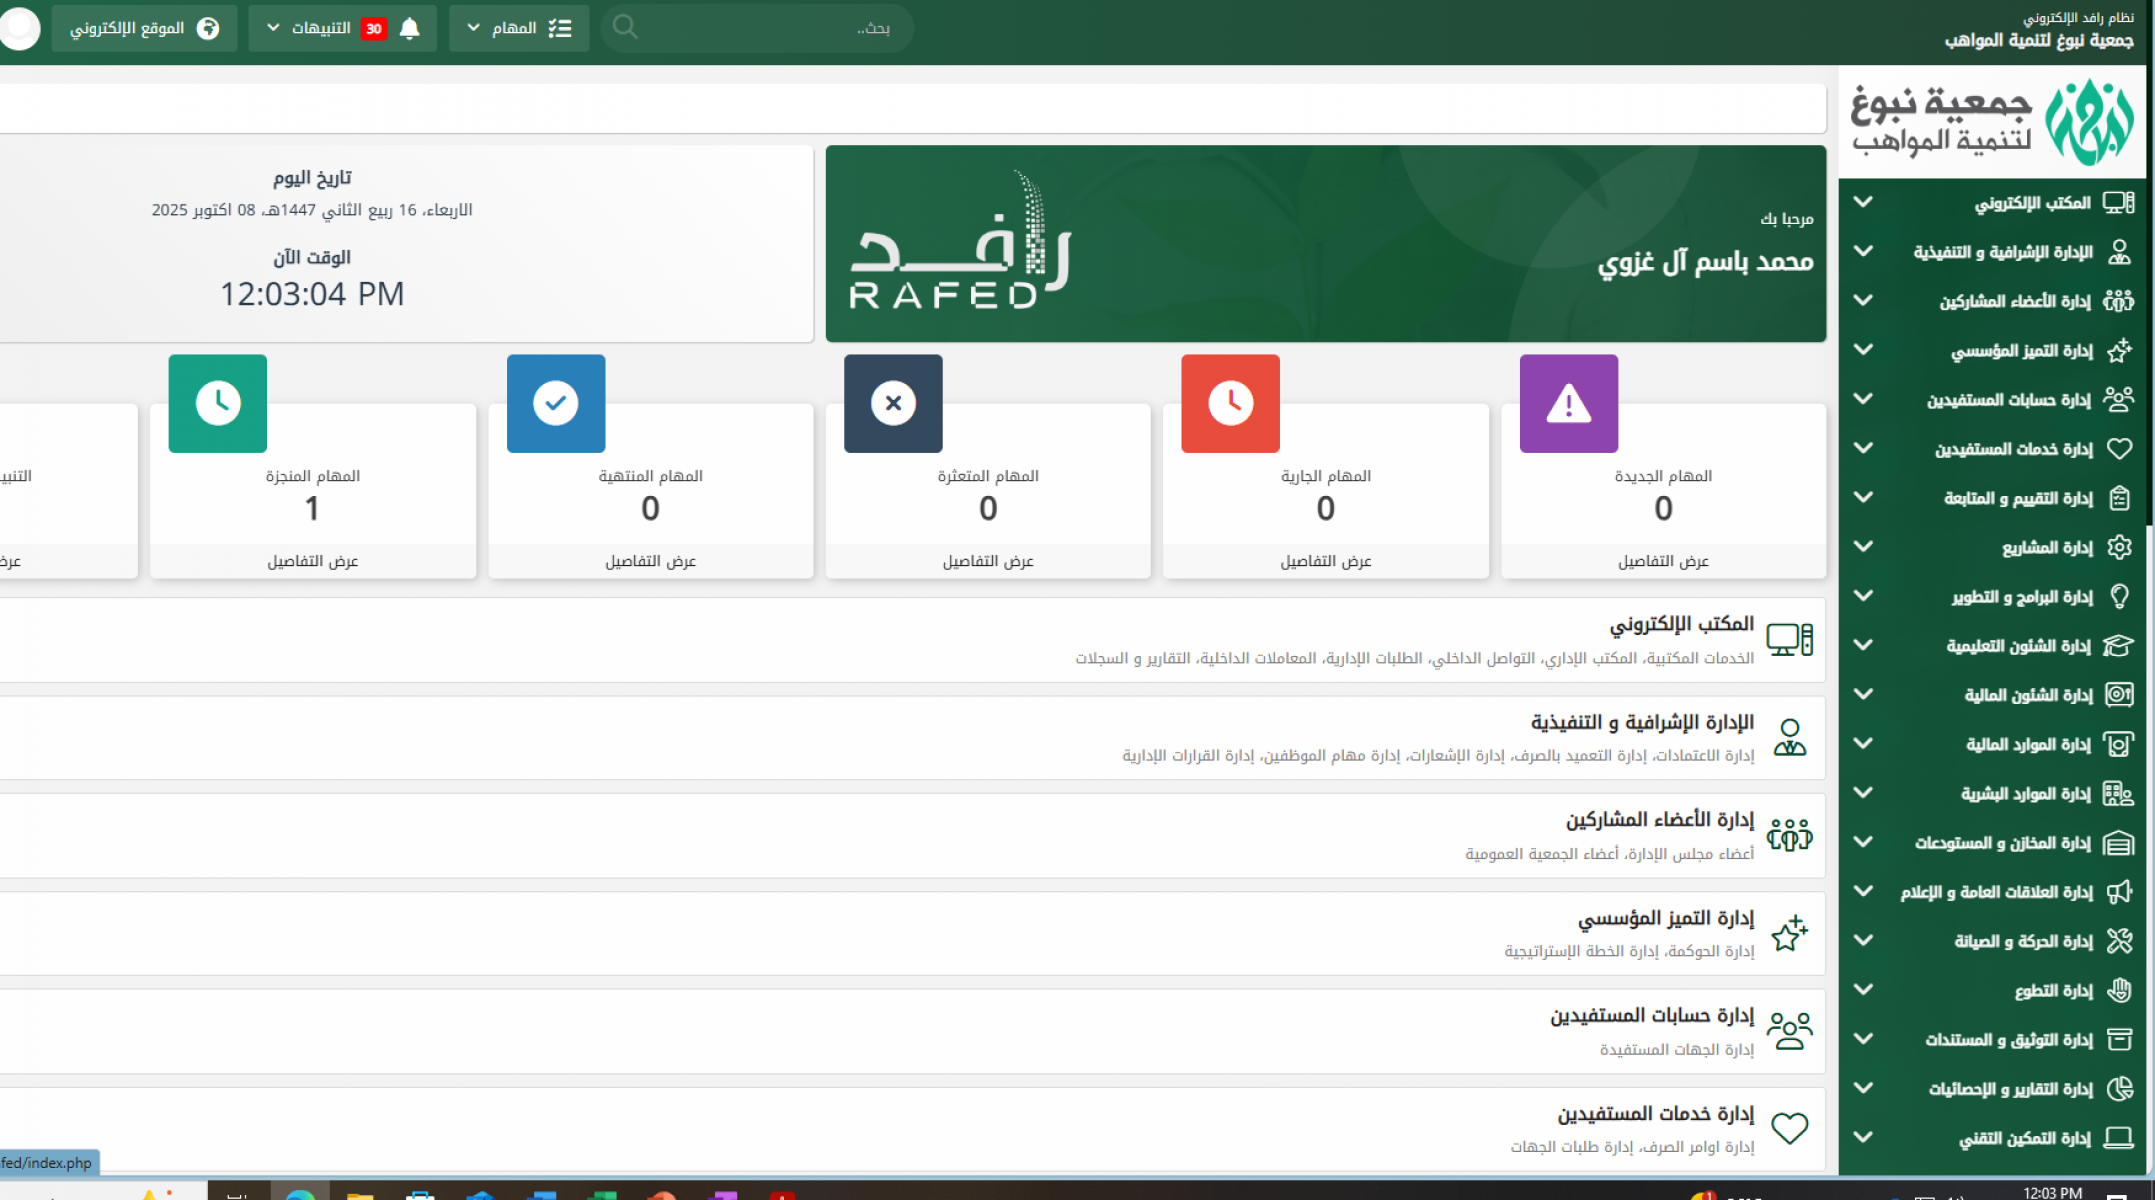Click the search magnifier icon

pos(625,27)
